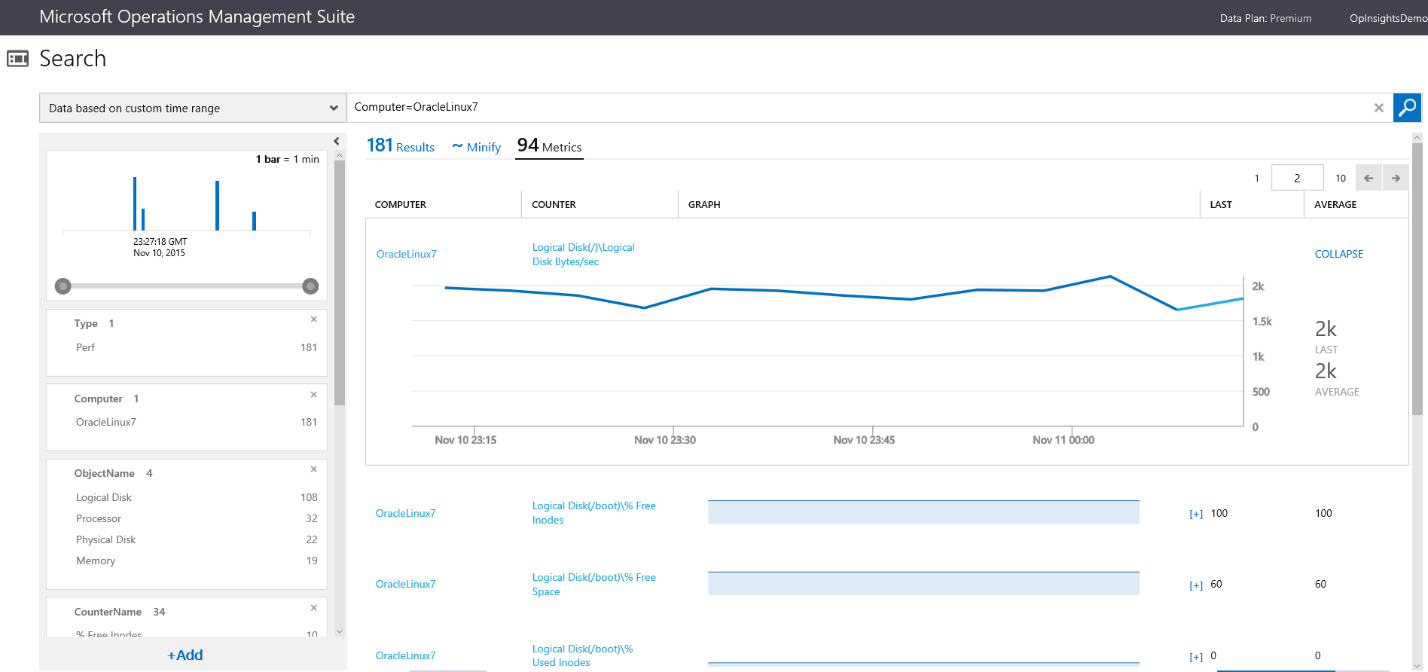The height and width of the screenshot is (672, 1428).
Task: Open the OpInsightsDemo account menu
Action: pos(1388,18)
